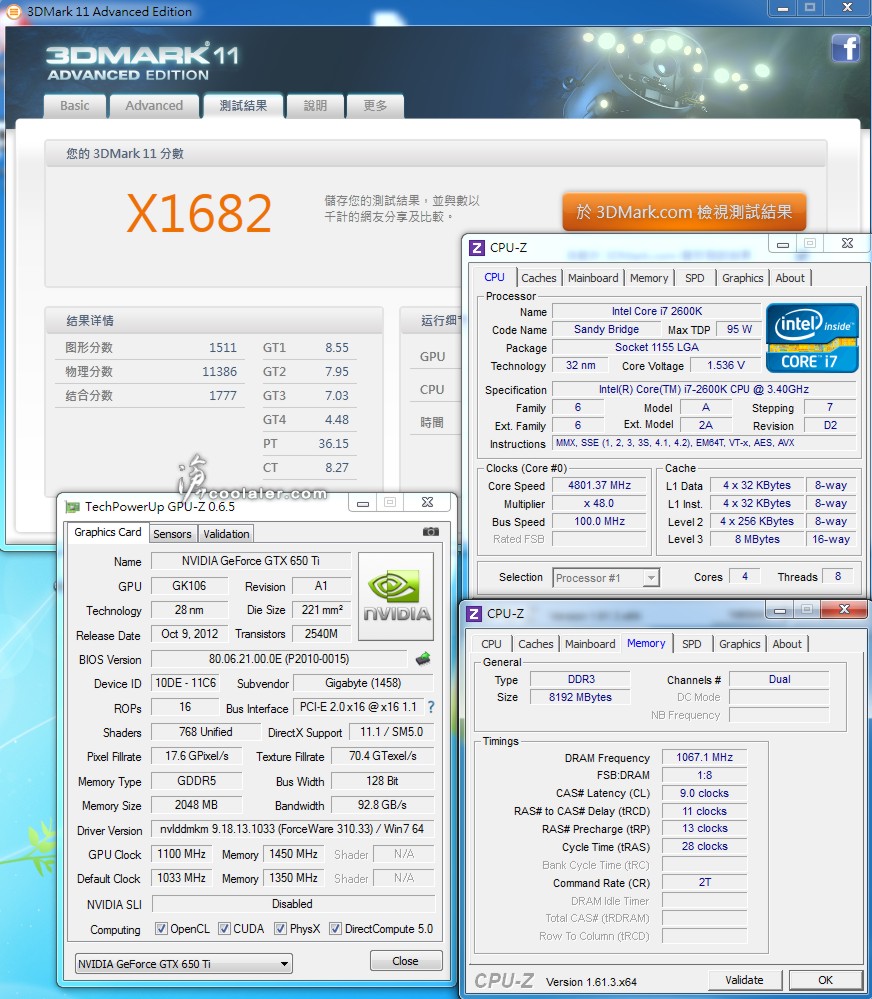Click the Close button in GPU-Z

[406, 961]
